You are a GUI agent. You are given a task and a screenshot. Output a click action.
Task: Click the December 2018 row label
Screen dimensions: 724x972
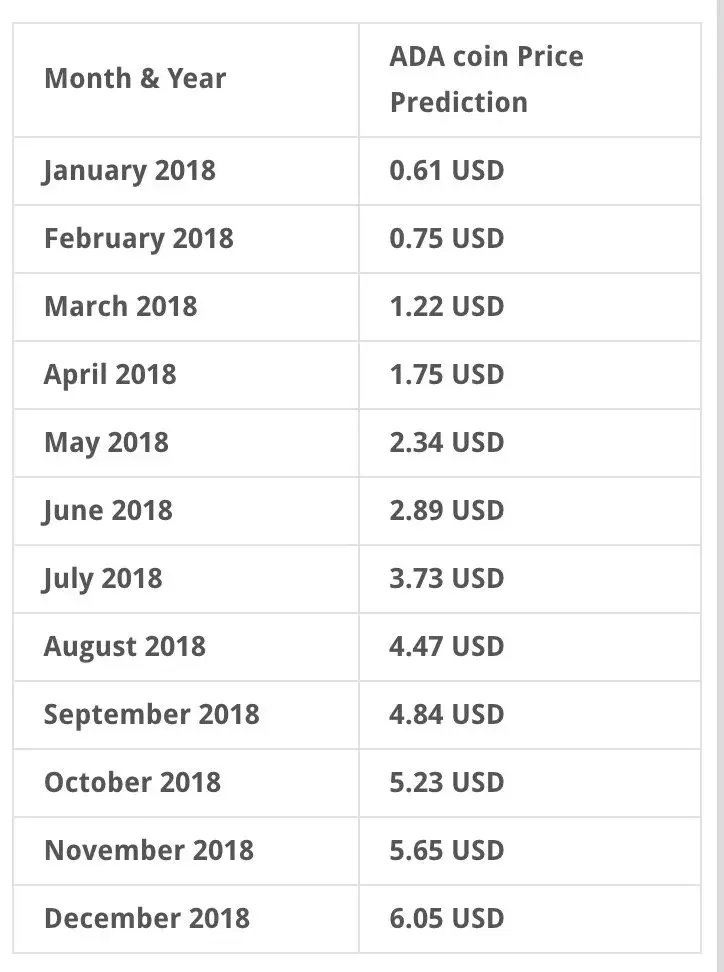pyautogui.click(x=147, y=918)
